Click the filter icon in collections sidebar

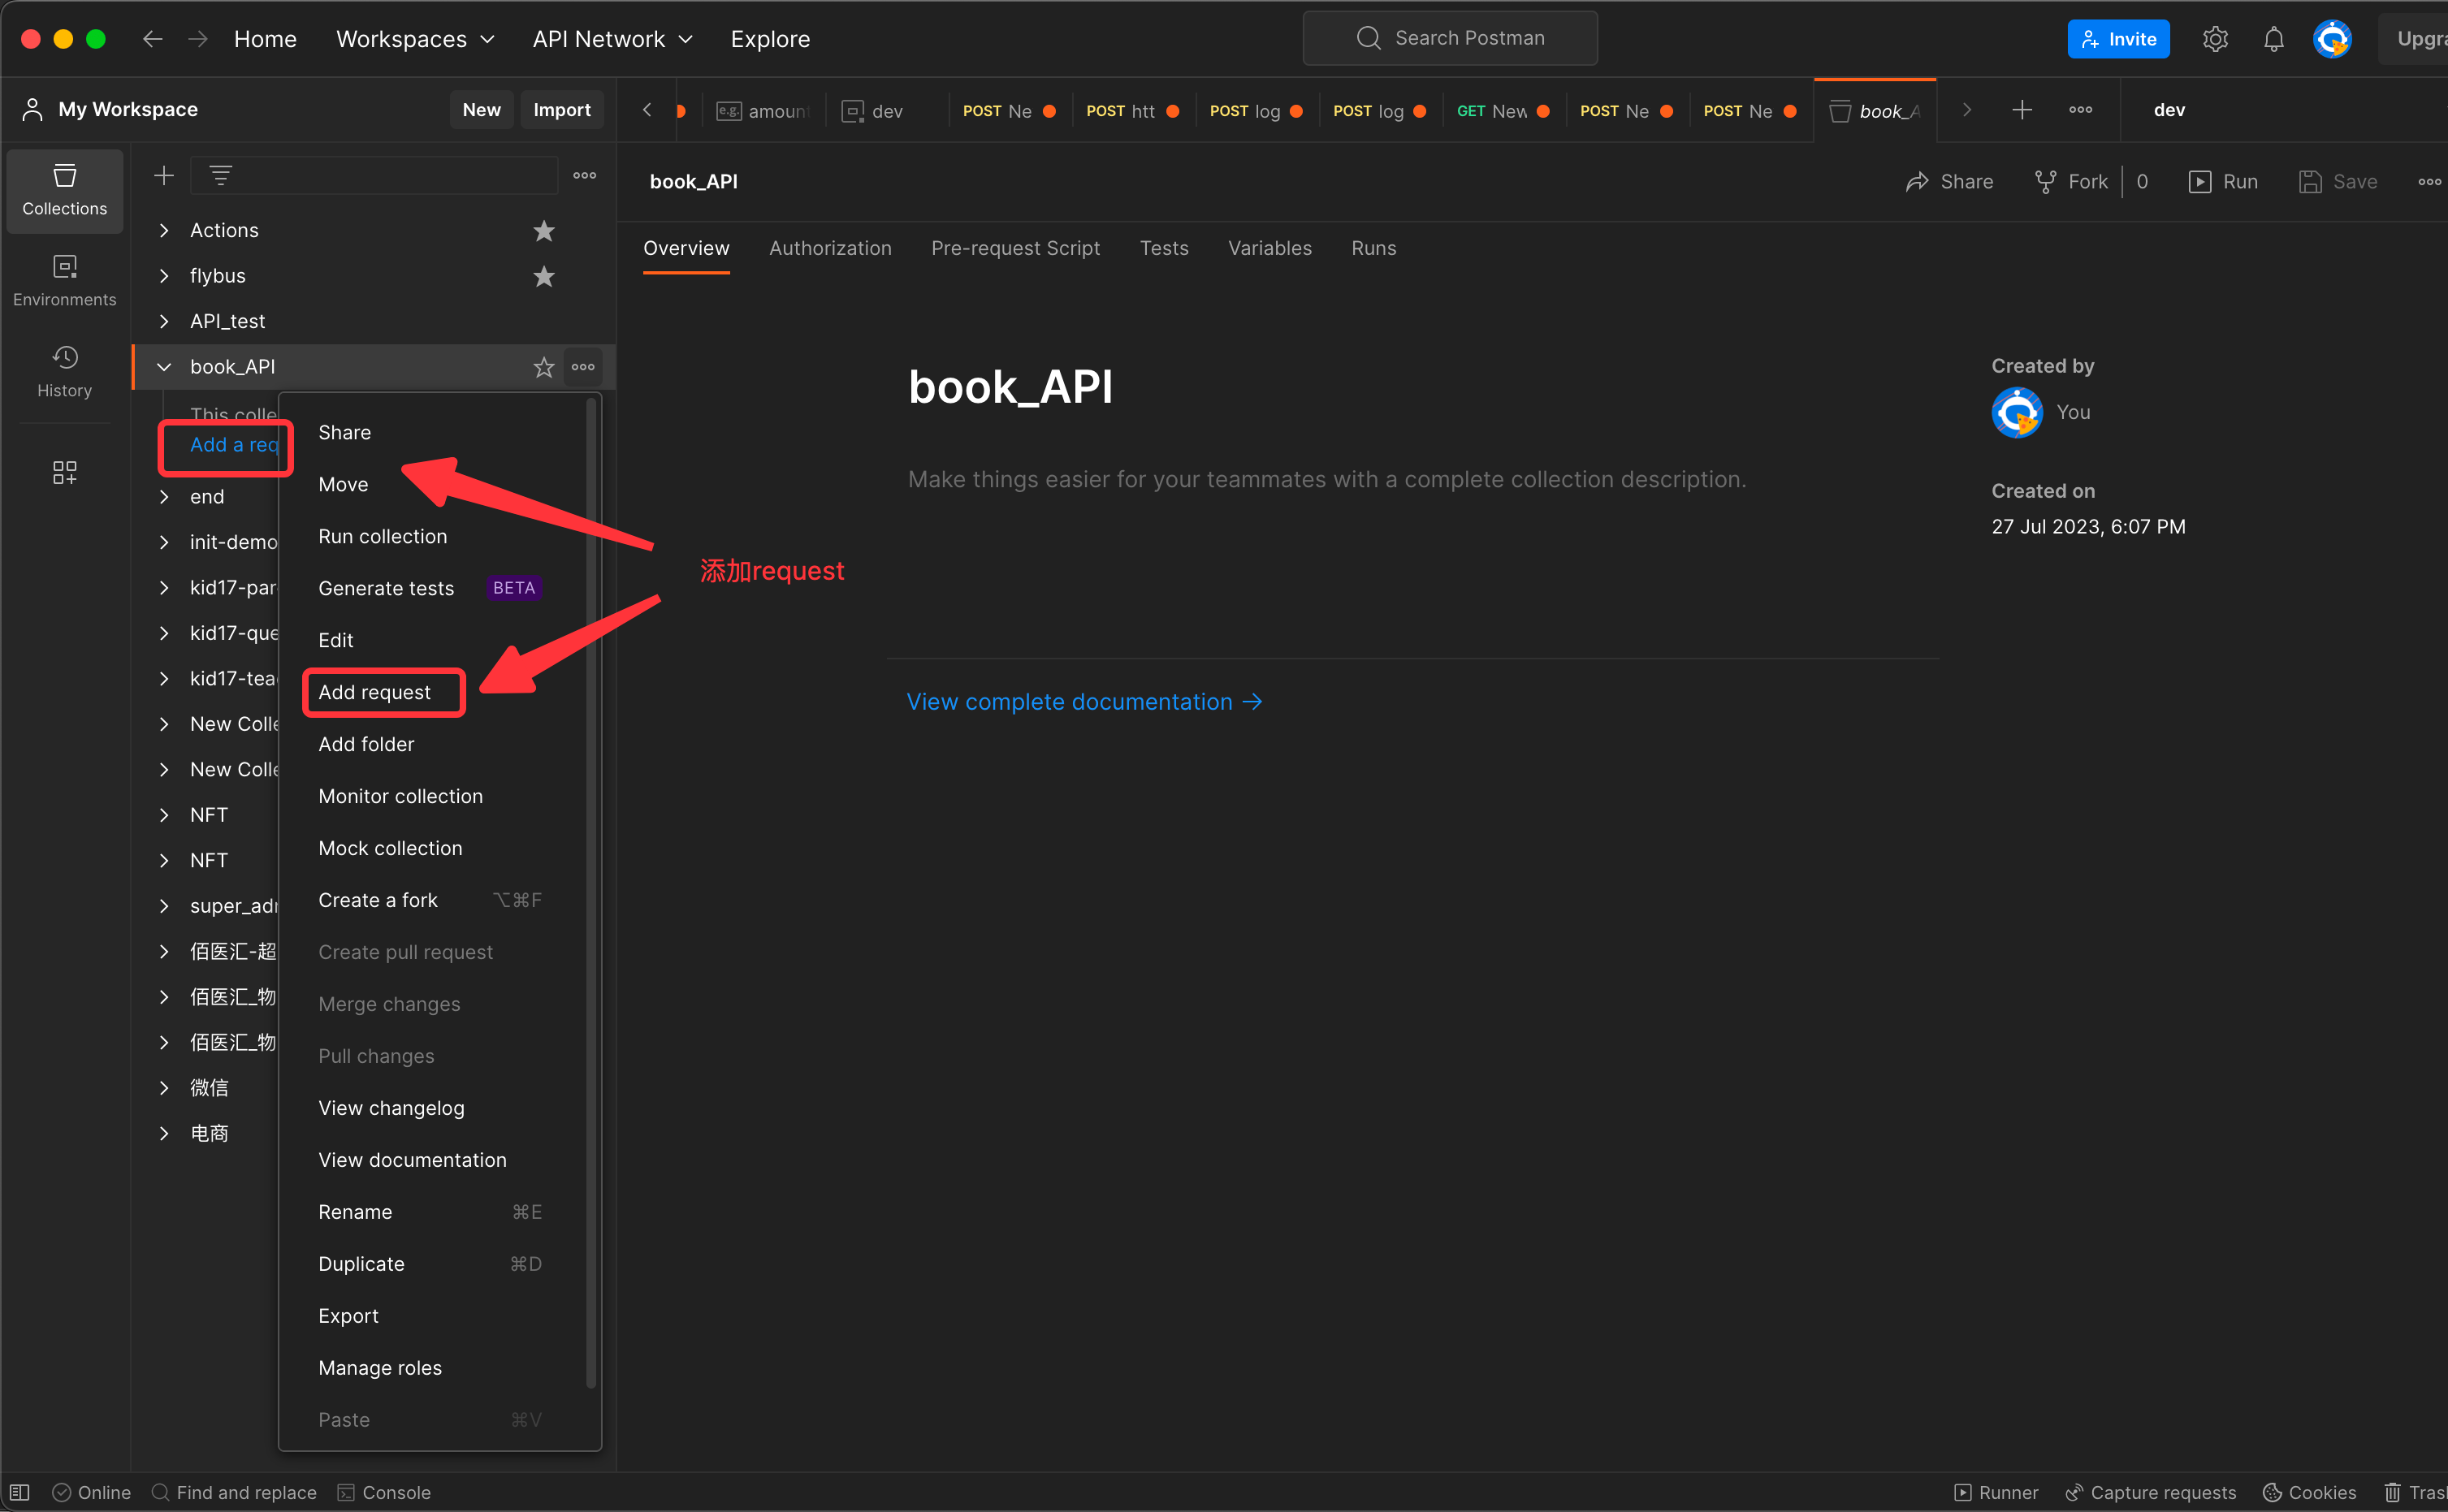[x=221, y=176]
